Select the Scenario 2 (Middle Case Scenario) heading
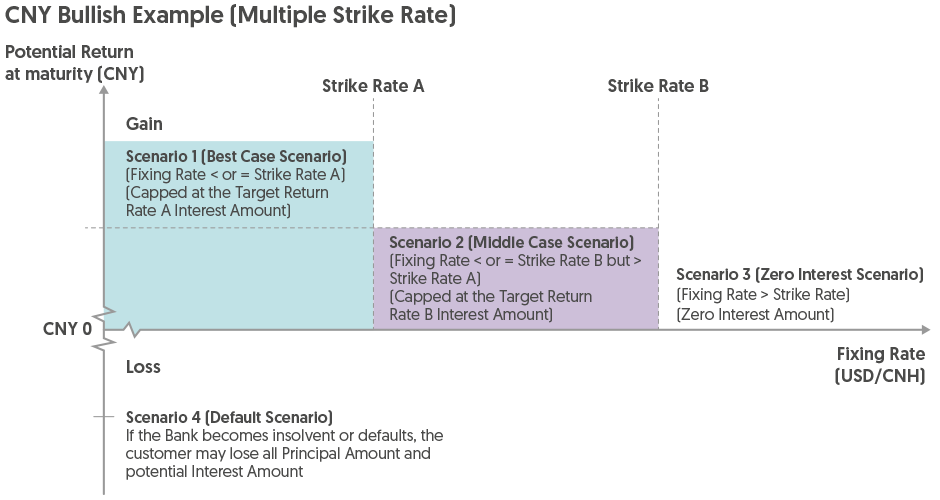940x500 pixels. 511,243
